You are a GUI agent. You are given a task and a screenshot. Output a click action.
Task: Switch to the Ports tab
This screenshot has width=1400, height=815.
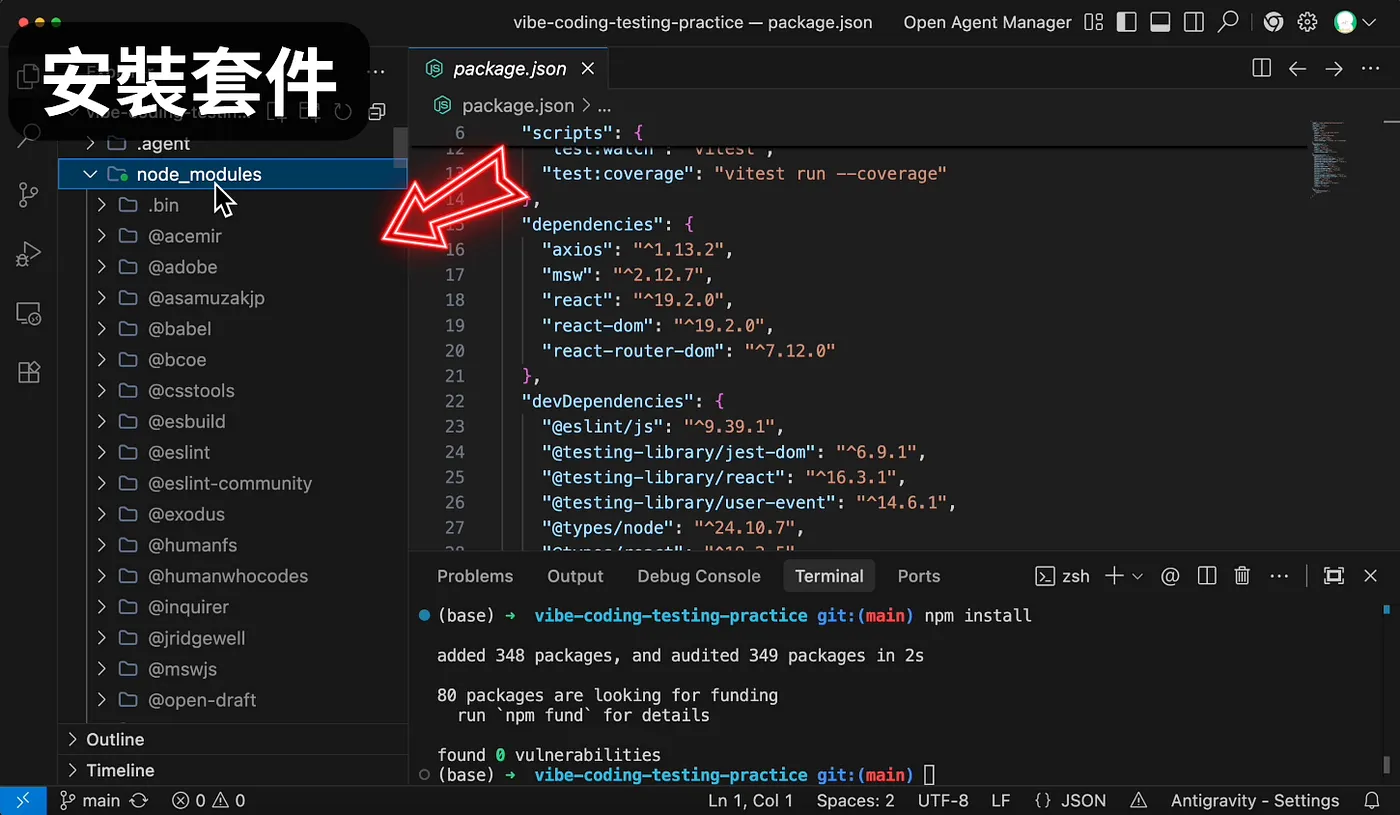[x=919, y=576]
